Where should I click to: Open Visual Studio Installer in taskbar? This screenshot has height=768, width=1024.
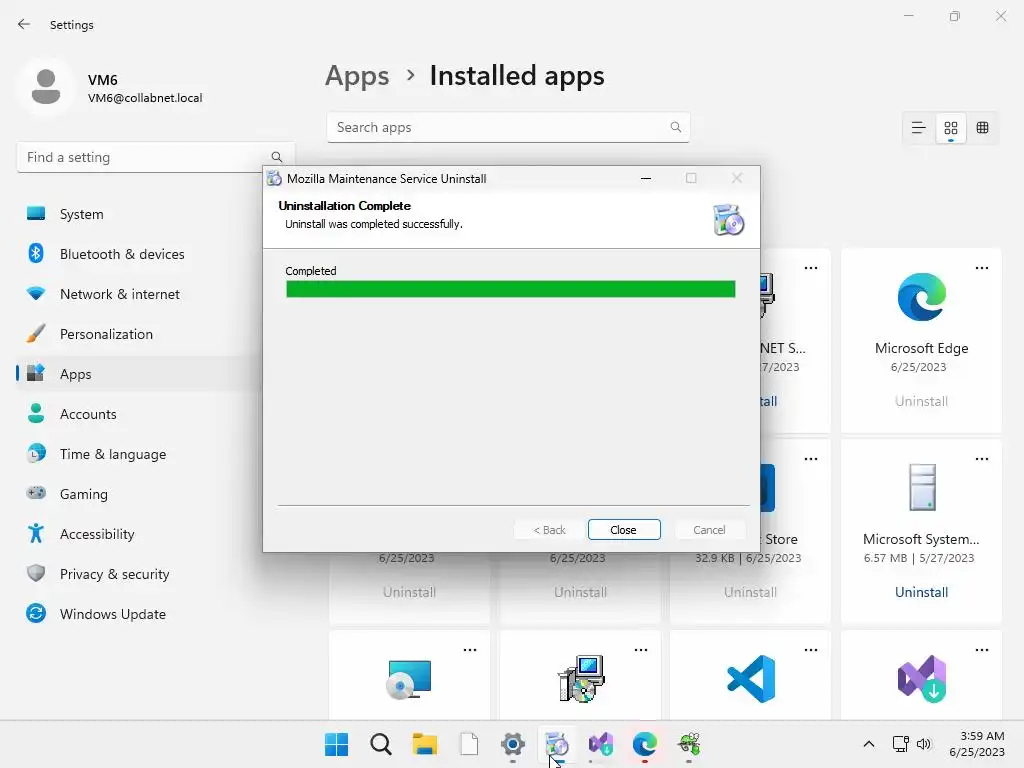coord(601,744)
